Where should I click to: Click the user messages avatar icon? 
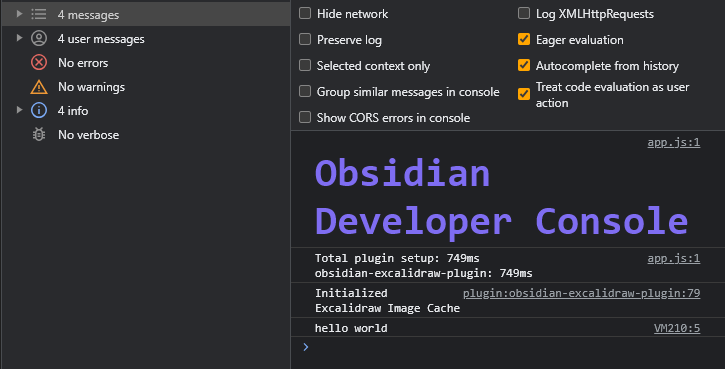click(x=39, y=38)
